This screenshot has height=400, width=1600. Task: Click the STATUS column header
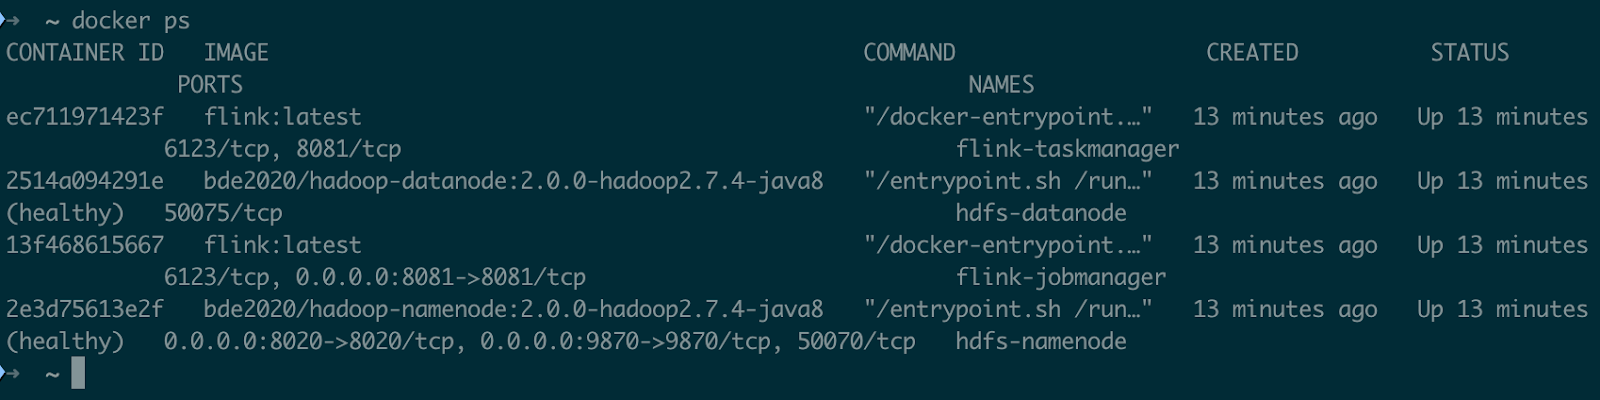pyautogui.click(x=1469, y=53)
